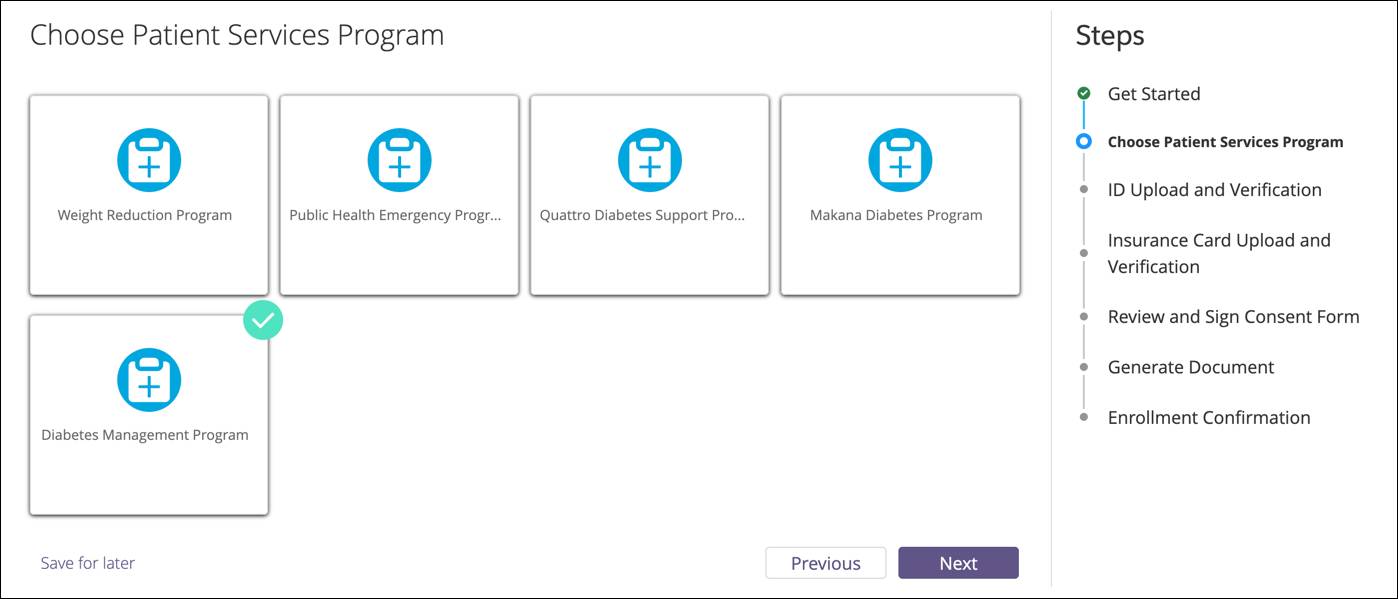Image resolution: width=1398 pixels, height=599 pixels.
Task: Select the "Weight Reduction Program" label
Action: pos(145,215)
